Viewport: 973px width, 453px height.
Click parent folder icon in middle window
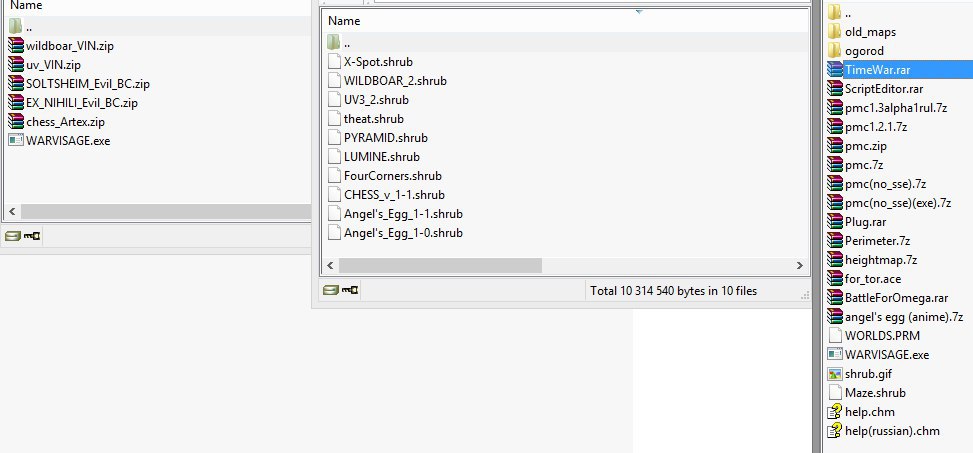334,42
